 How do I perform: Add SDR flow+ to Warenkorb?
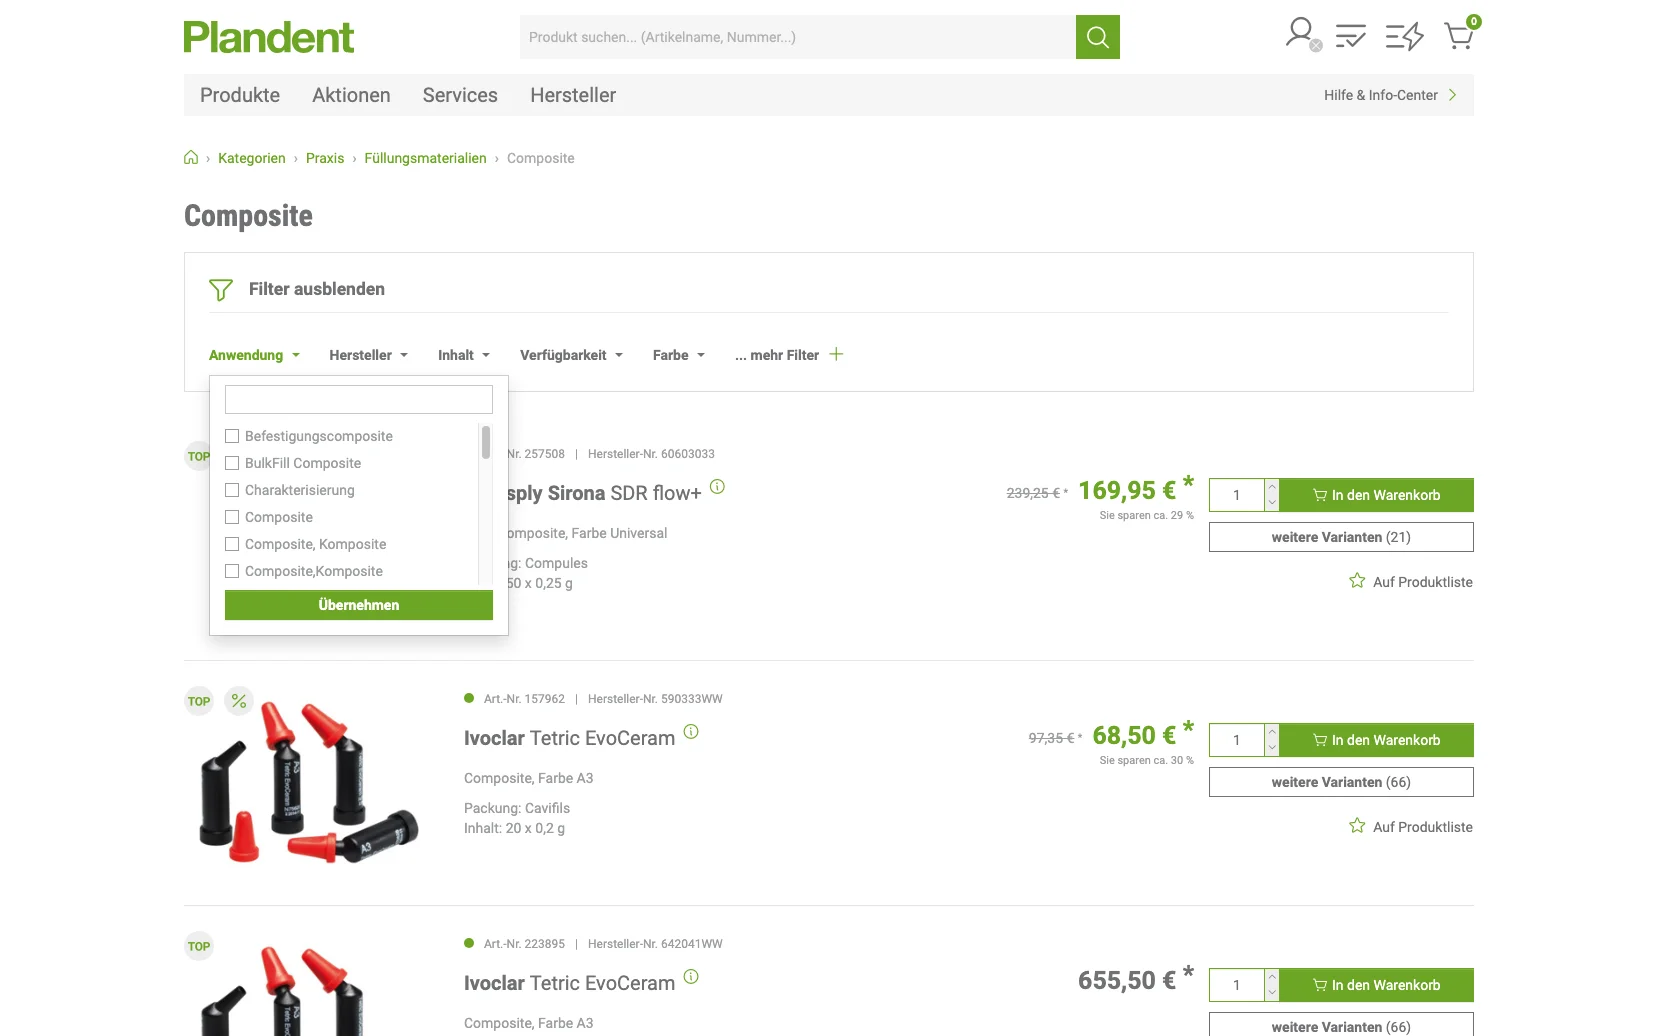click(x=1376, y=495)
